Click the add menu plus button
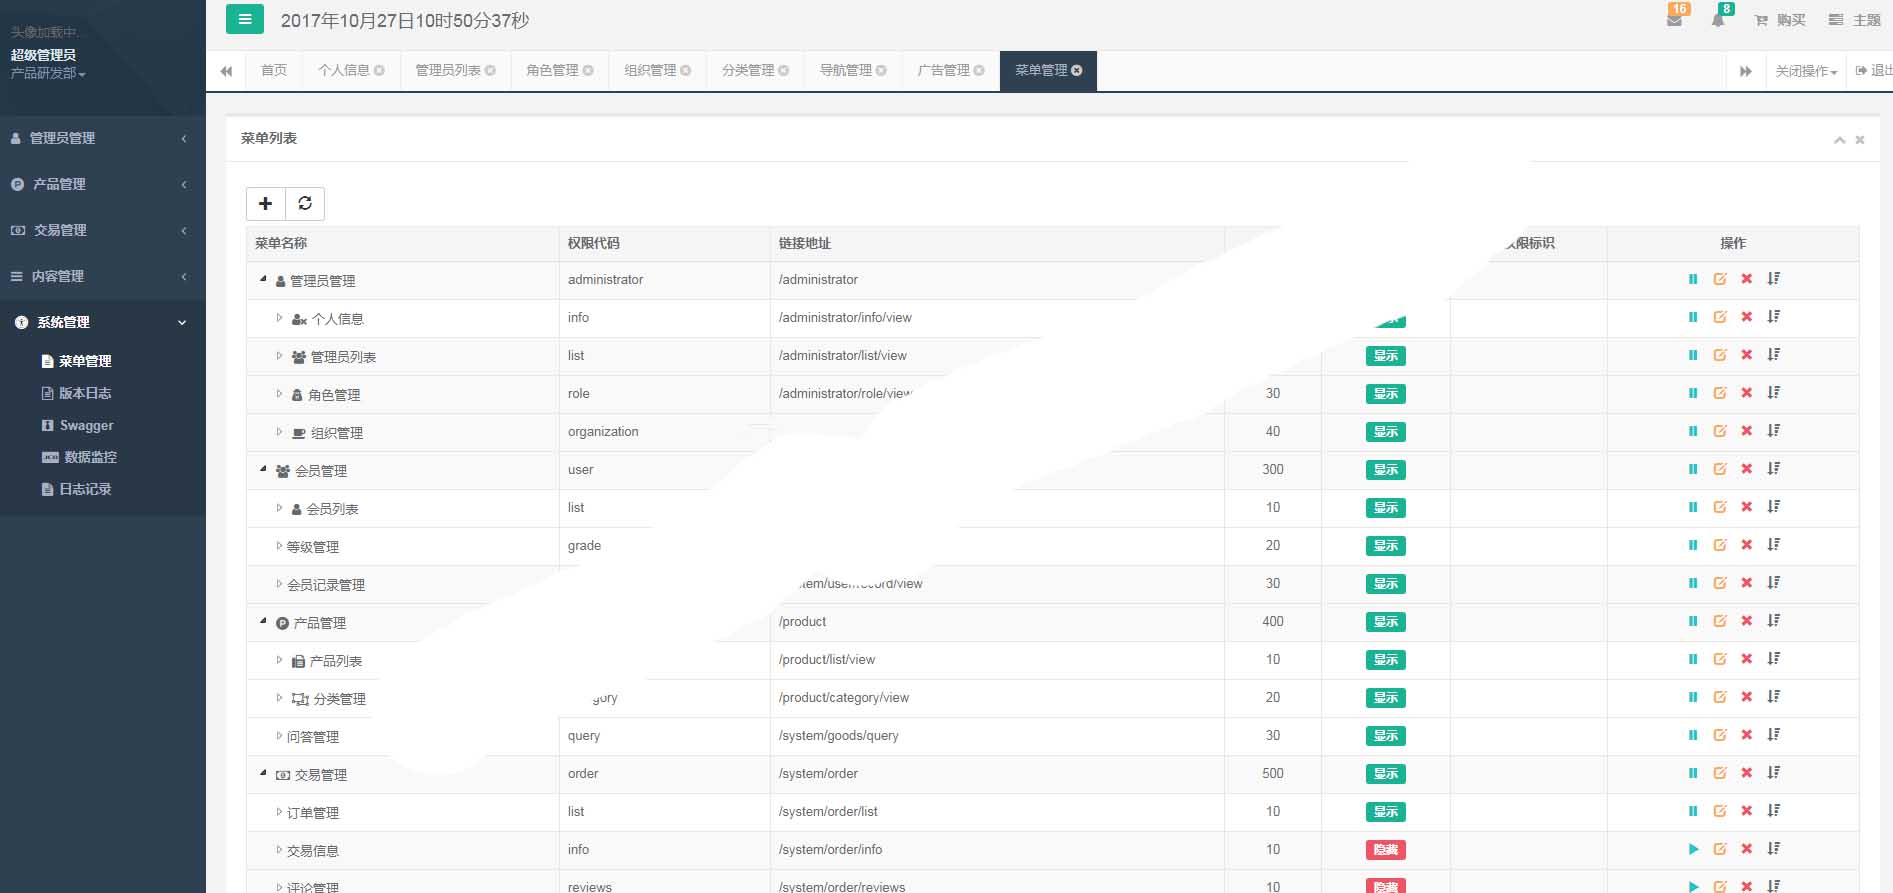 [265, 204]
